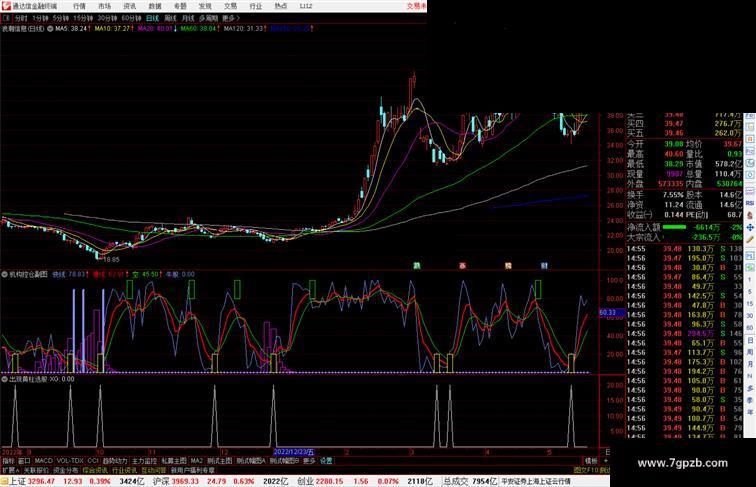Switch indicator to 主力监控
This screenshot has height=487, width=756.
pos(144,461)
